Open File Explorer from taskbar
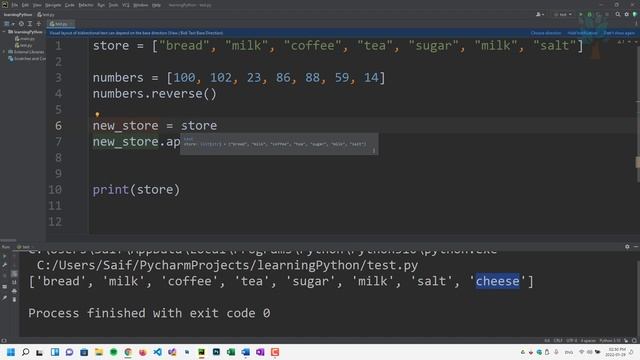Viewport: 640px width, 360px height. (99, 352)
